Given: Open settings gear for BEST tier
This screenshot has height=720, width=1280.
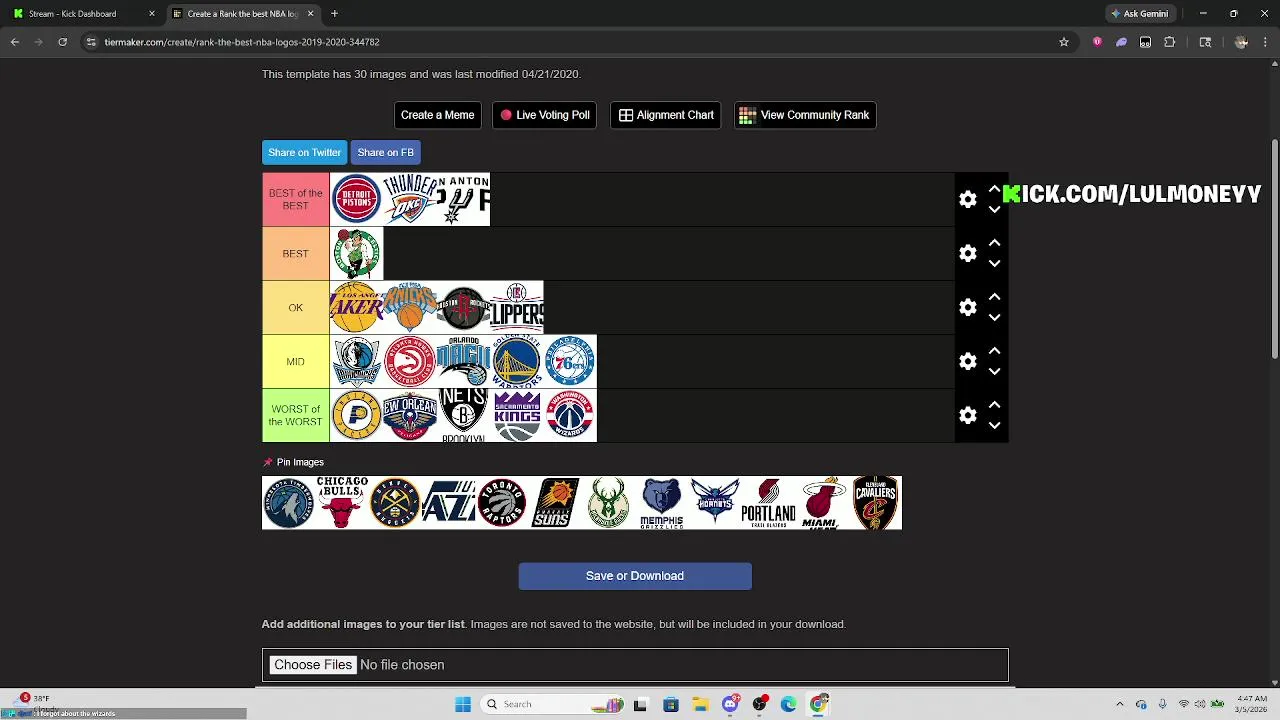Looking at the screenshot, I should (967, 253).
